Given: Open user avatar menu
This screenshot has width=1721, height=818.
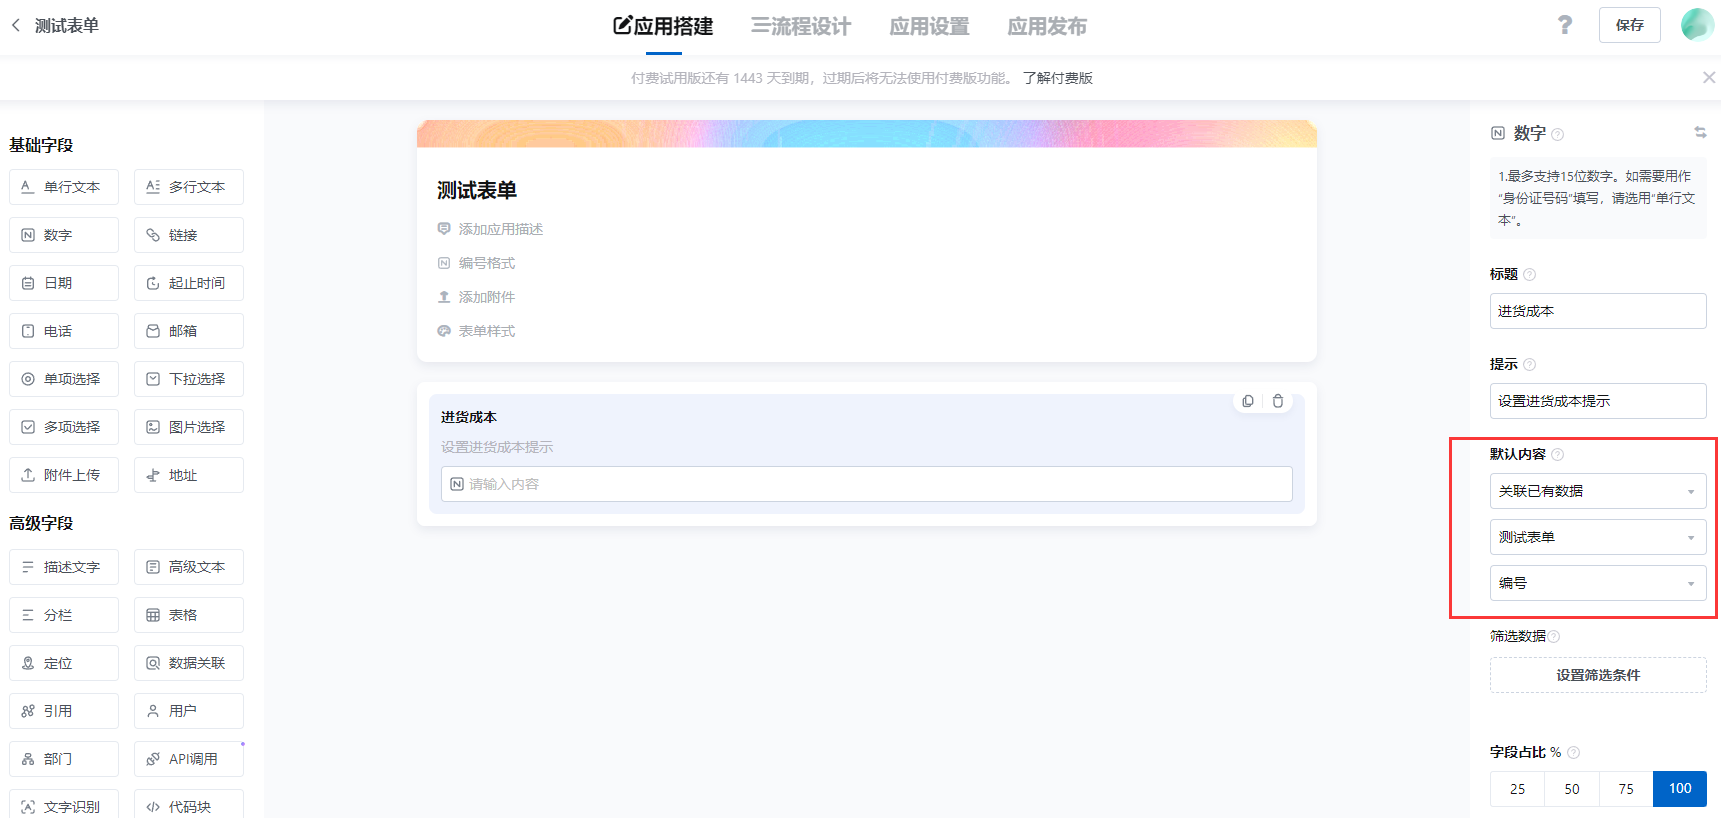Looking at the screenshot, I should (x=1697, y=25).
